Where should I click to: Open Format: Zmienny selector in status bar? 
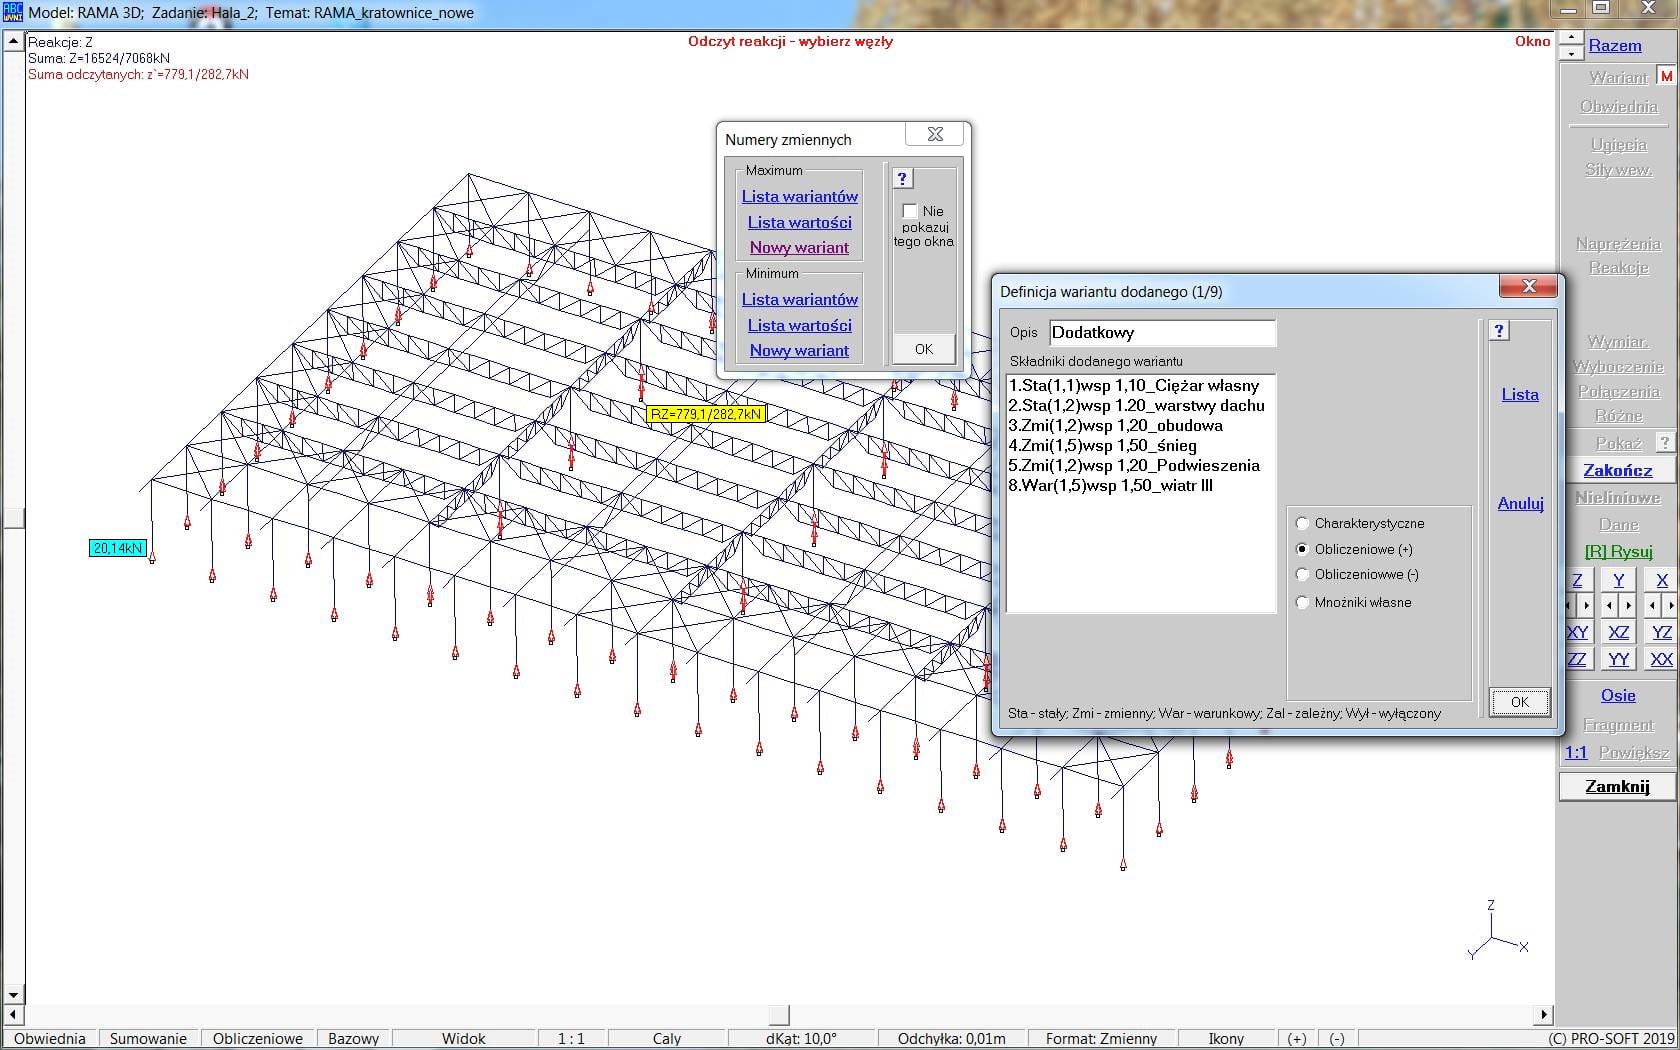[1101, 1038]
